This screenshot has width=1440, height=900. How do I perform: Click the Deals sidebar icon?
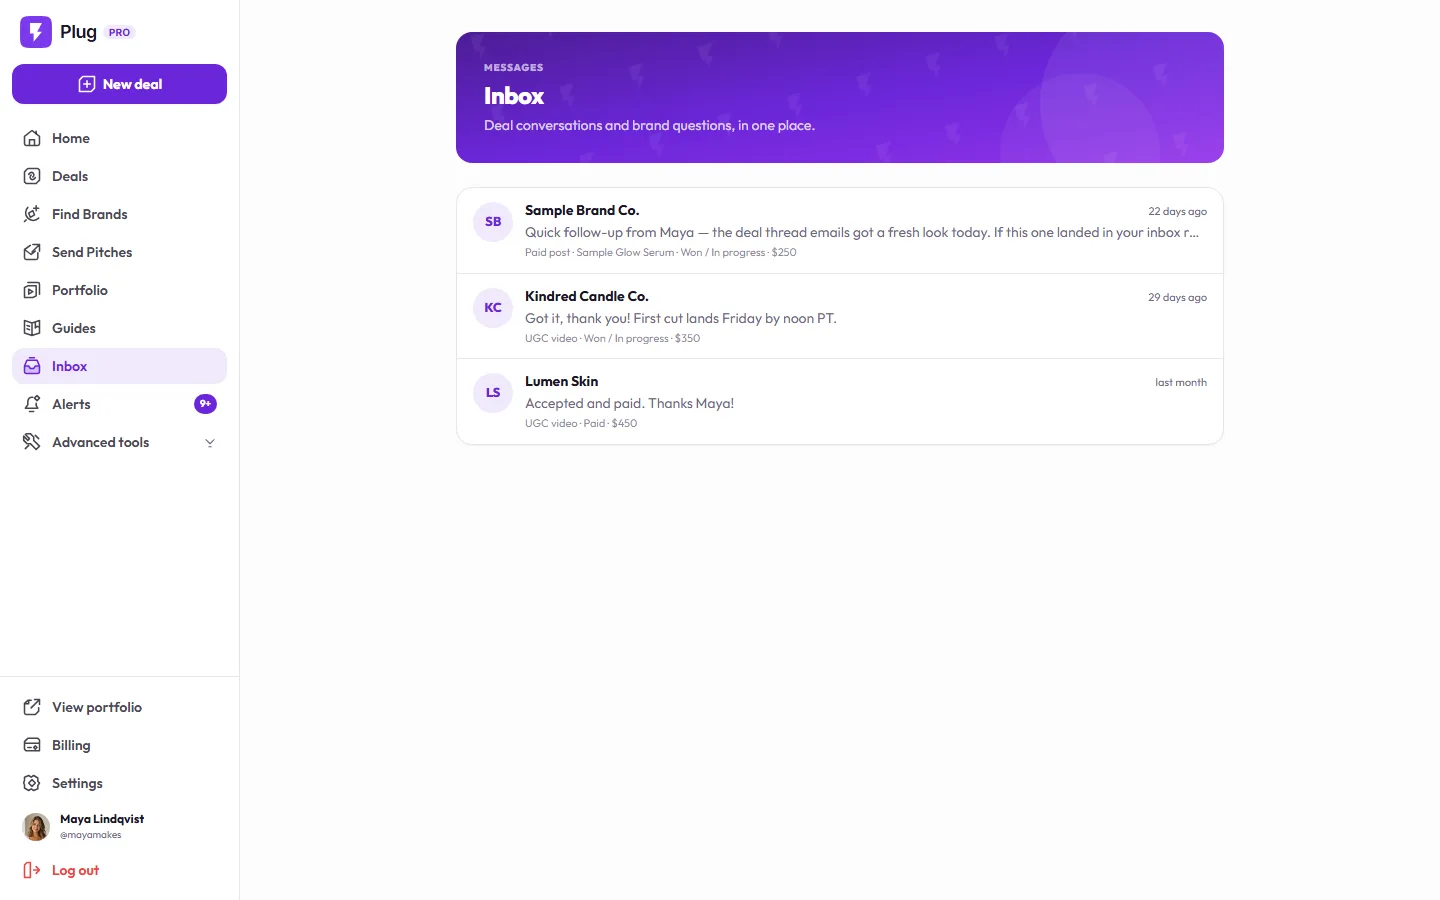coord(32,176)
